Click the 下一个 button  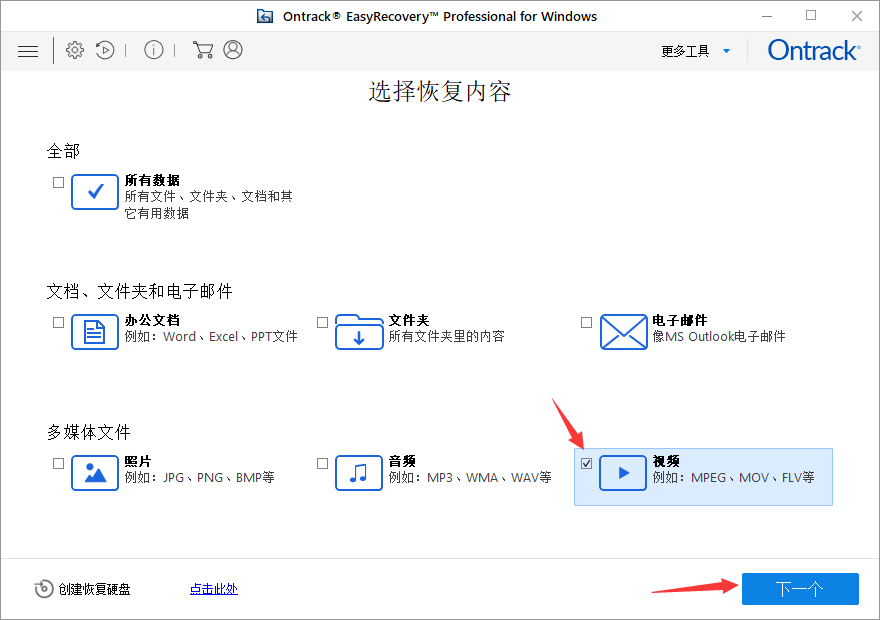point(800,589)
